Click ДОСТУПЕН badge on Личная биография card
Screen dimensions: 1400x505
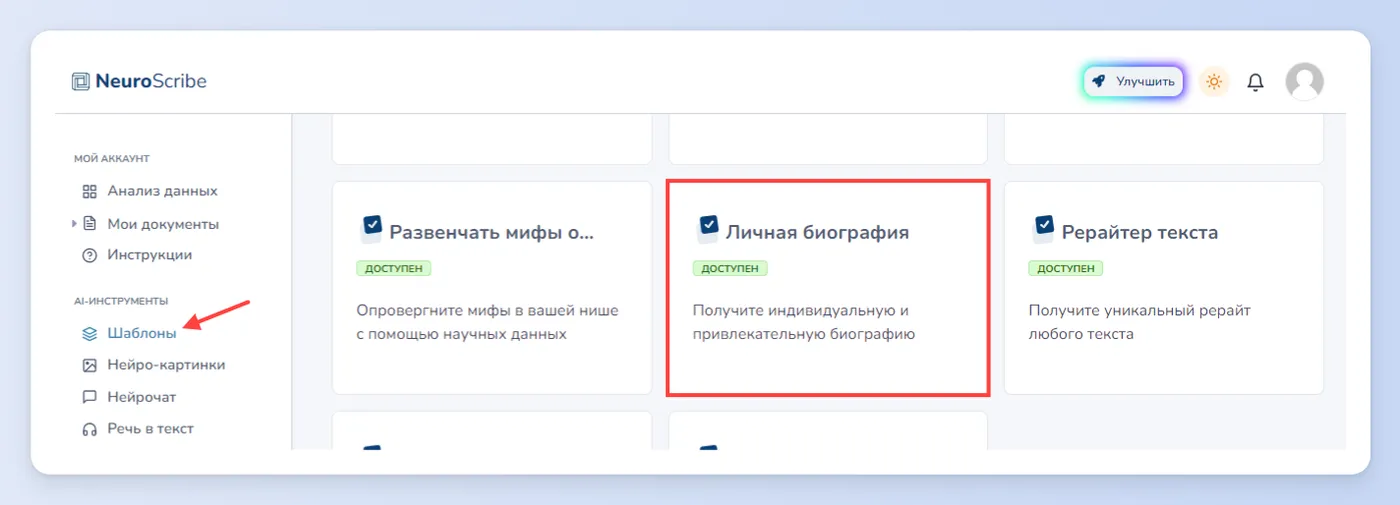coord(730,268)
